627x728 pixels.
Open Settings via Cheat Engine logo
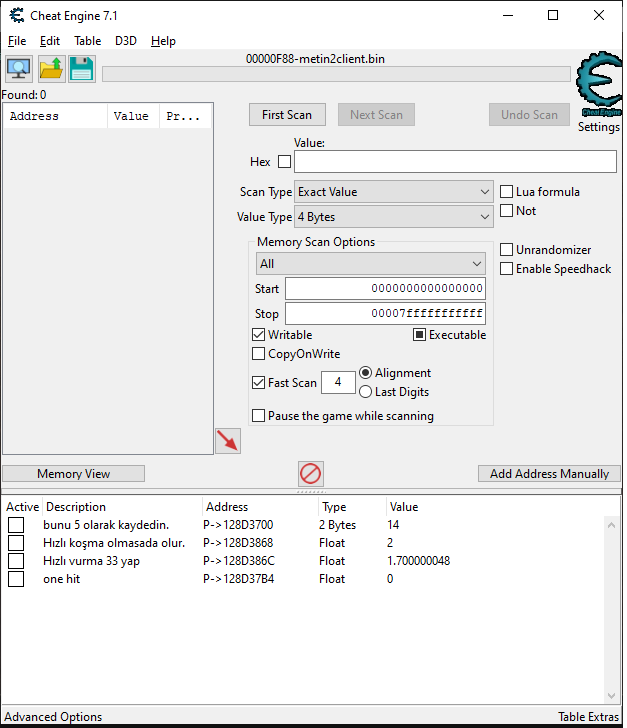tap(600, 84)
